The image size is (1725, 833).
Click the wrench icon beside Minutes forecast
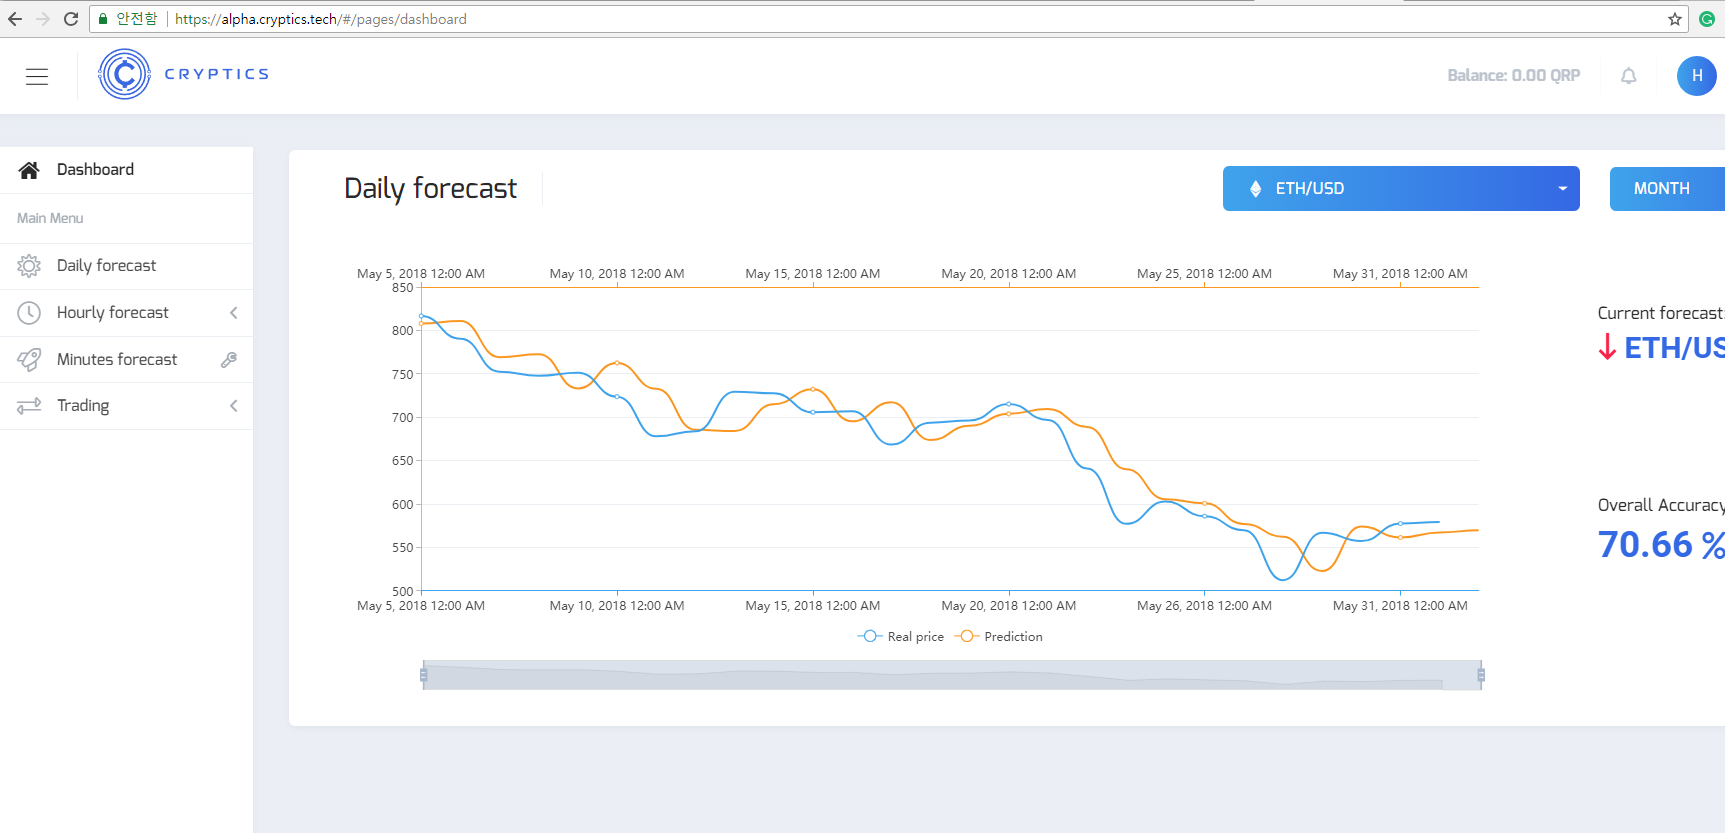coord(229,360)
